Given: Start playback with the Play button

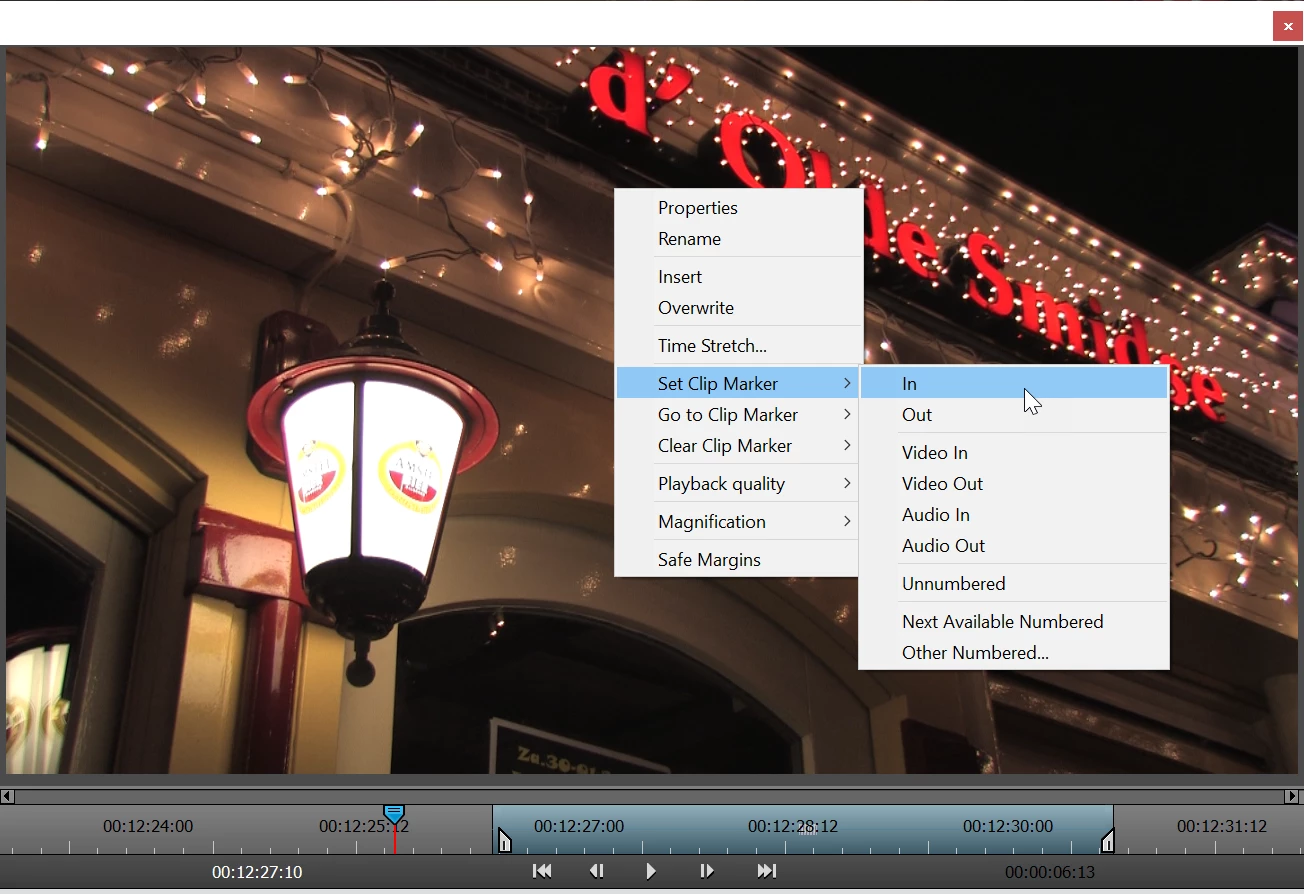Looking at the screenshot, I should pos(651,871).
